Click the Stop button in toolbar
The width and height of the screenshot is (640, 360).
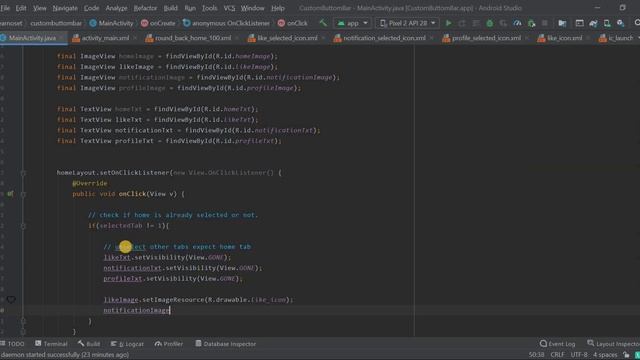tap(544, 23)
